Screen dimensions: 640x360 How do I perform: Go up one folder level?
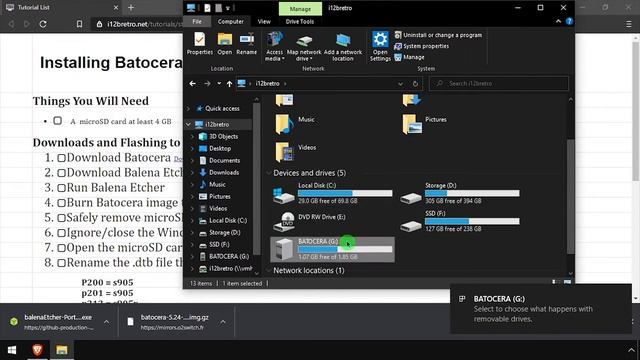[x=229, y=84]
